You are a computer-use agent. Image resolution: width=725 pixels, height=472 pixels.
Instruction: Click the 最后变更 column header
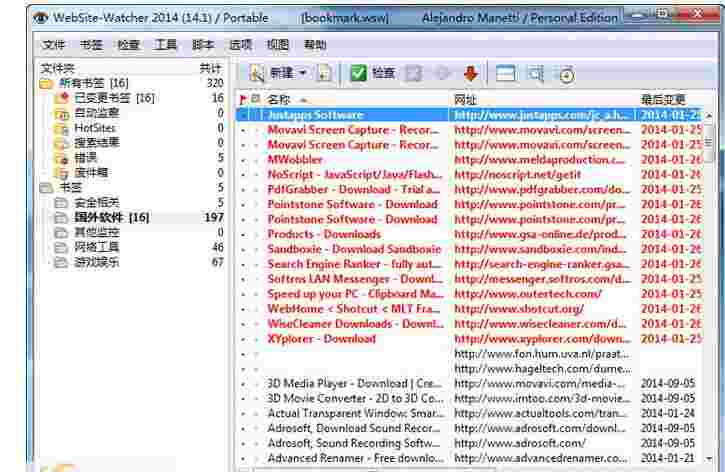point(664,100)
